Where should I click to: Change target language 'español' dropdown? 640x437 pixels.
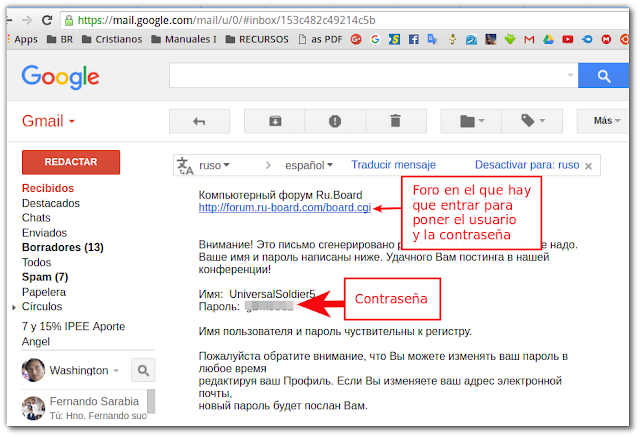point(309,165)
